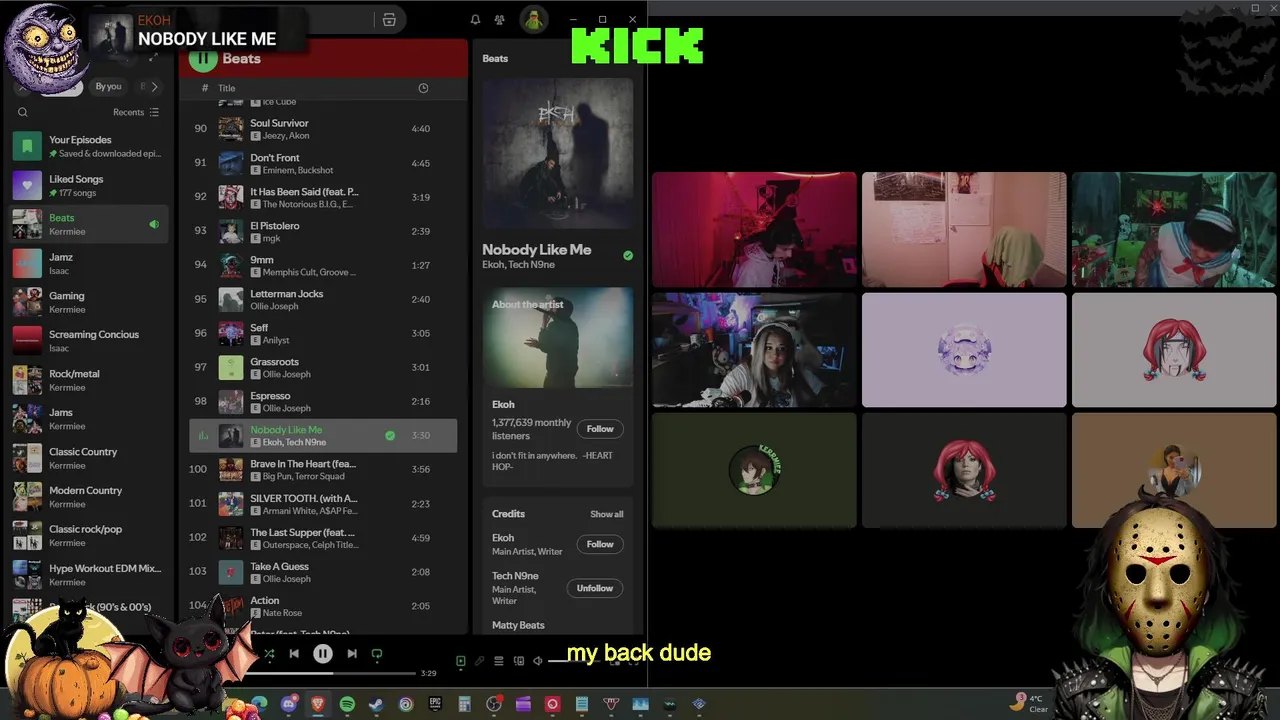This screenshot has width=1280, height=720.
Task: Unfollow Tech N9ne in Credits
Action: pos(594,588)
